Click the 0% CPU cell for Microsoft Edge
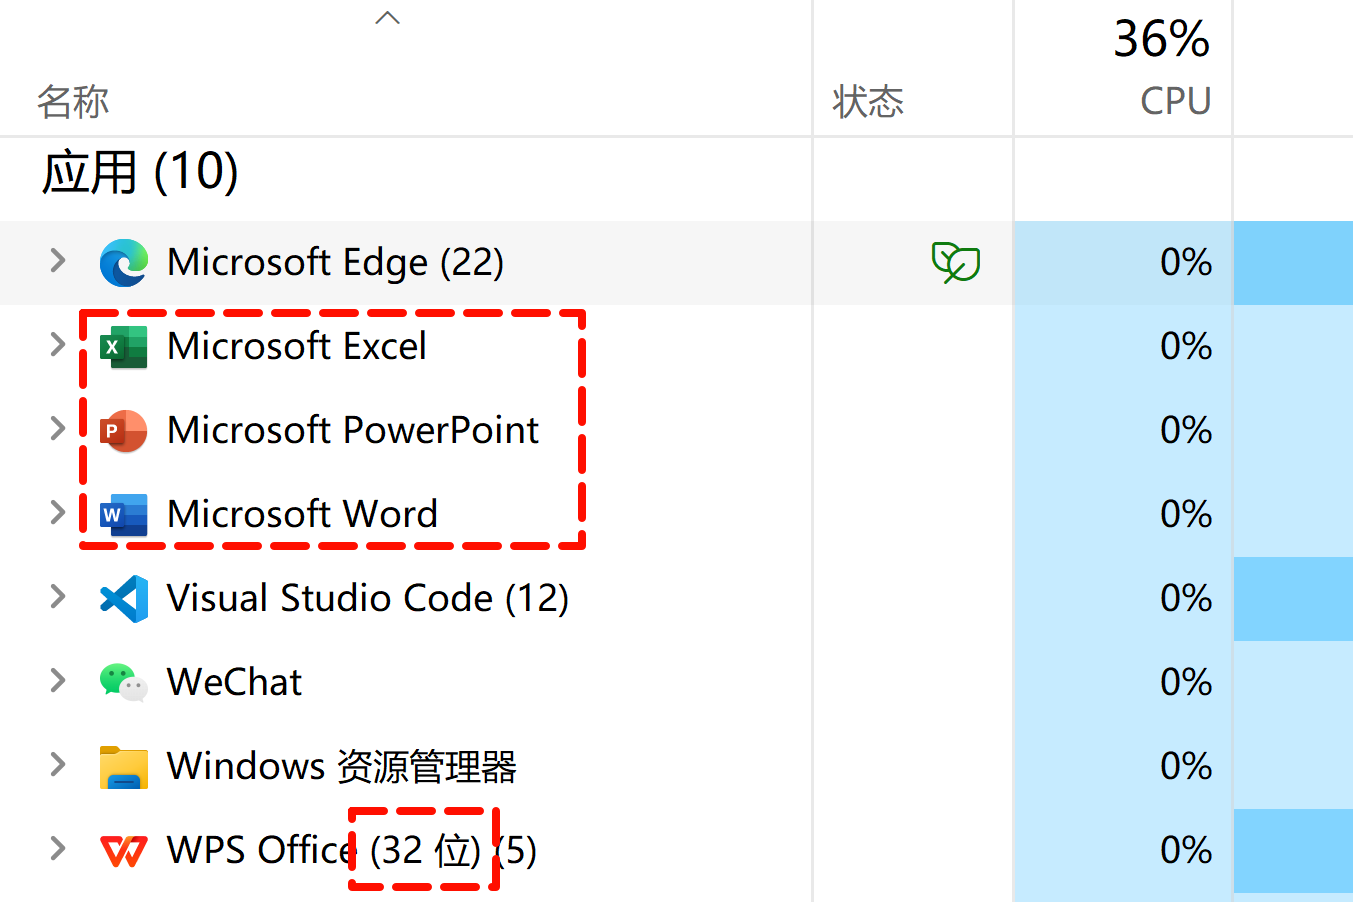 coord(1186,262)
